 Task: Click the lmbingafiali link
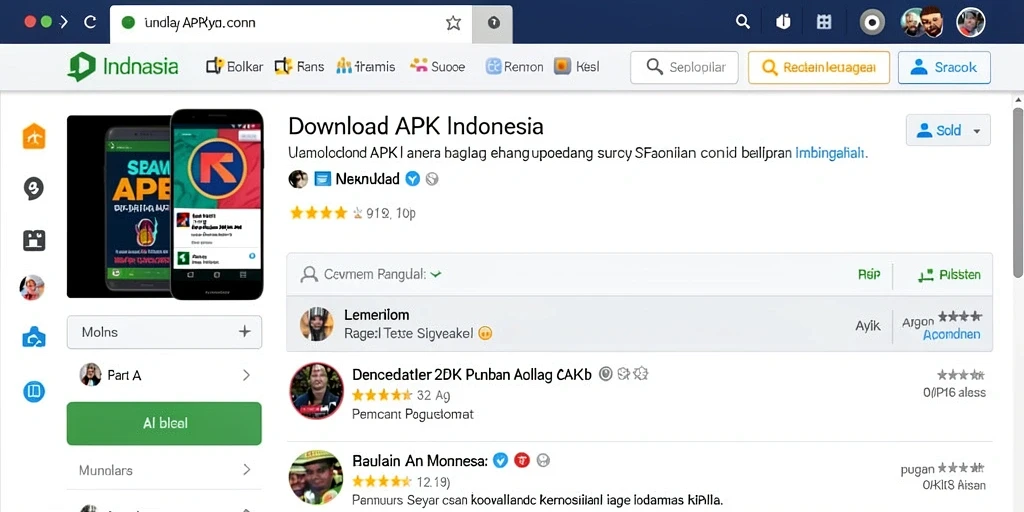831,153
